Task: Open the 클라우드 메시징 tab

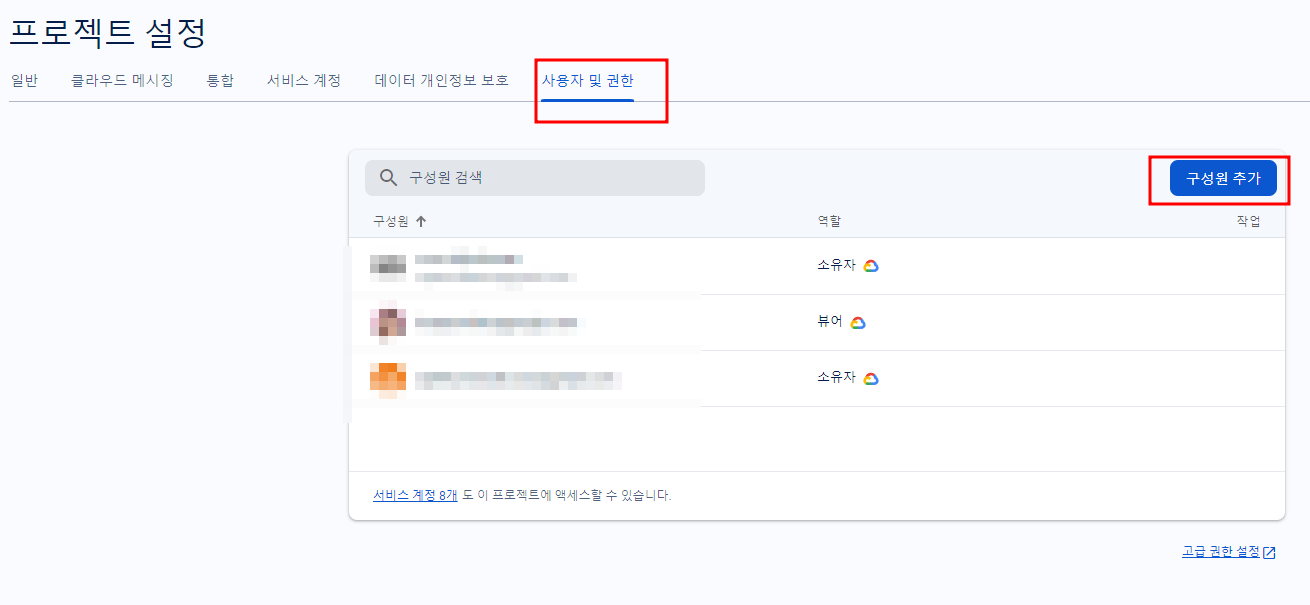Action: 122,81
